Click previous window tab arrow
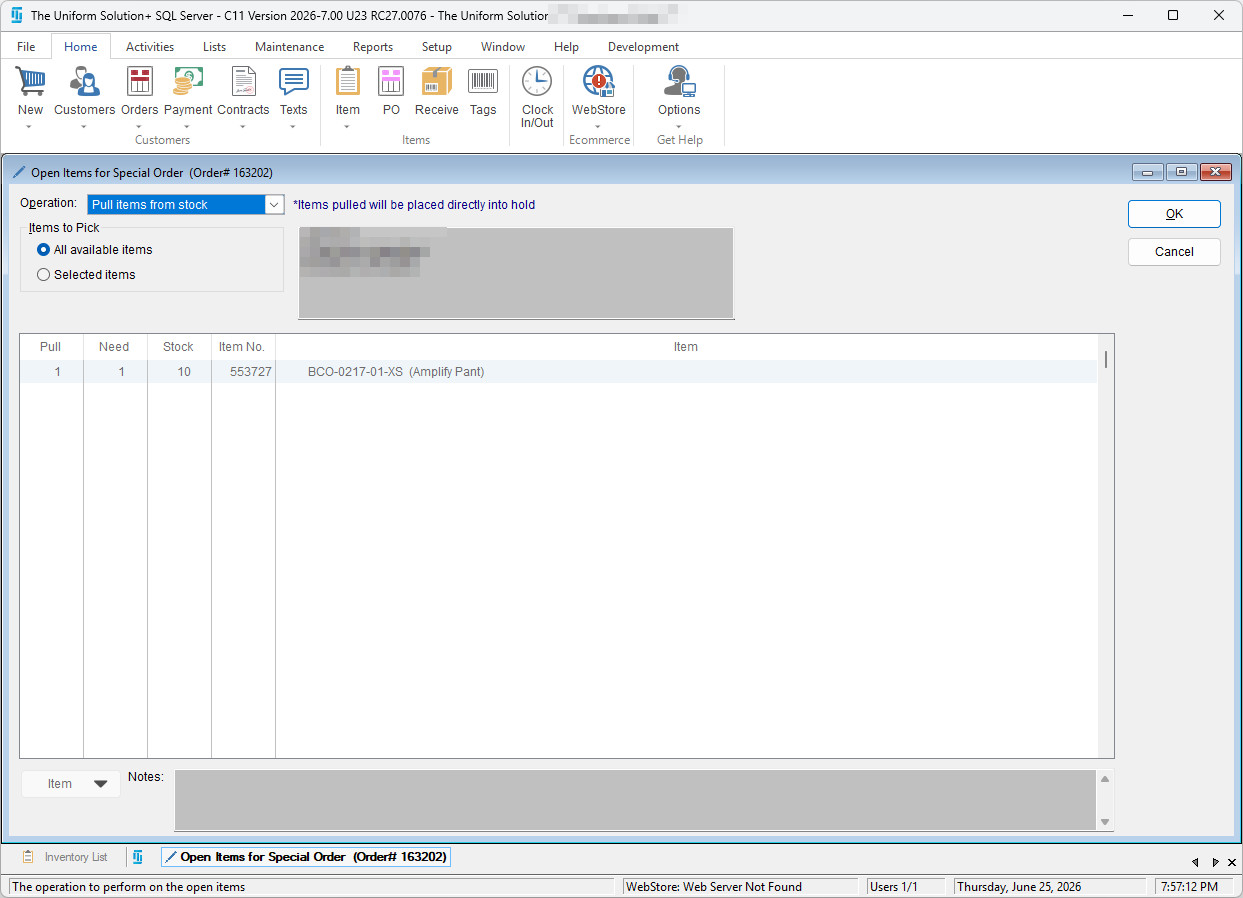Image resolution: width=1243 pixels, height=898 pixels. (1194, 861)
